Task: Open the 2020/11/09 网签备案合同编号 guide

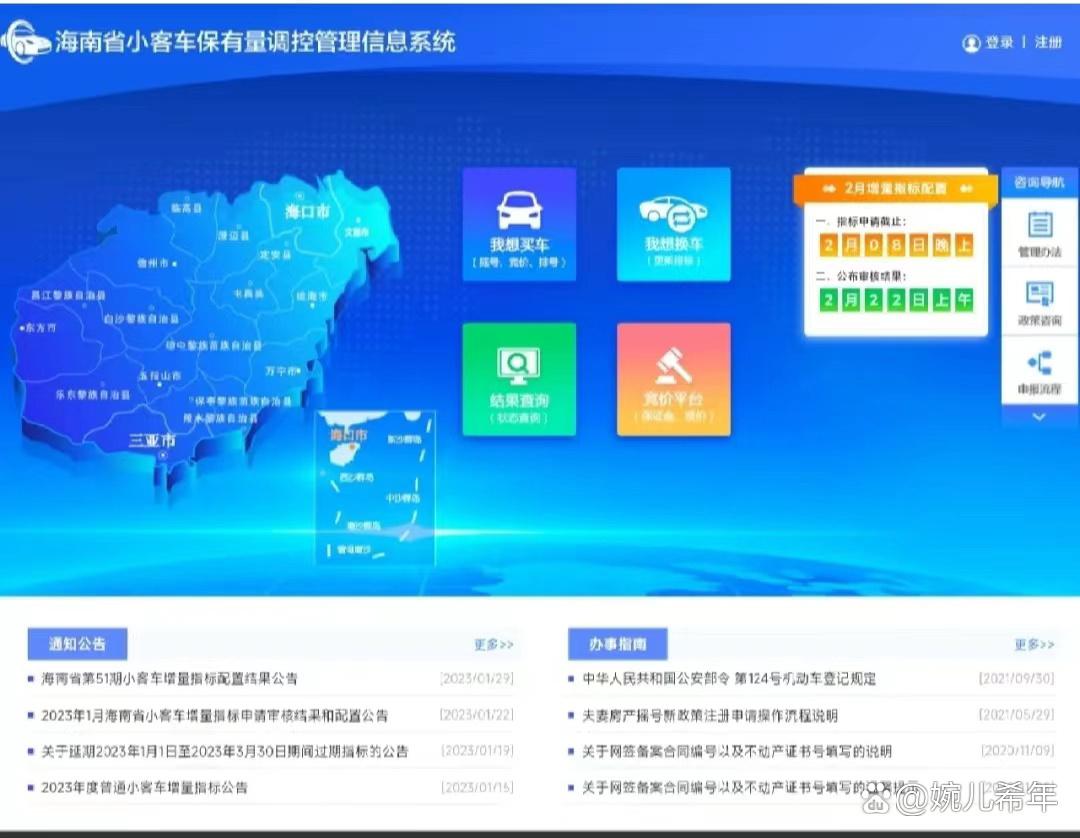Action: pos(737,751)
